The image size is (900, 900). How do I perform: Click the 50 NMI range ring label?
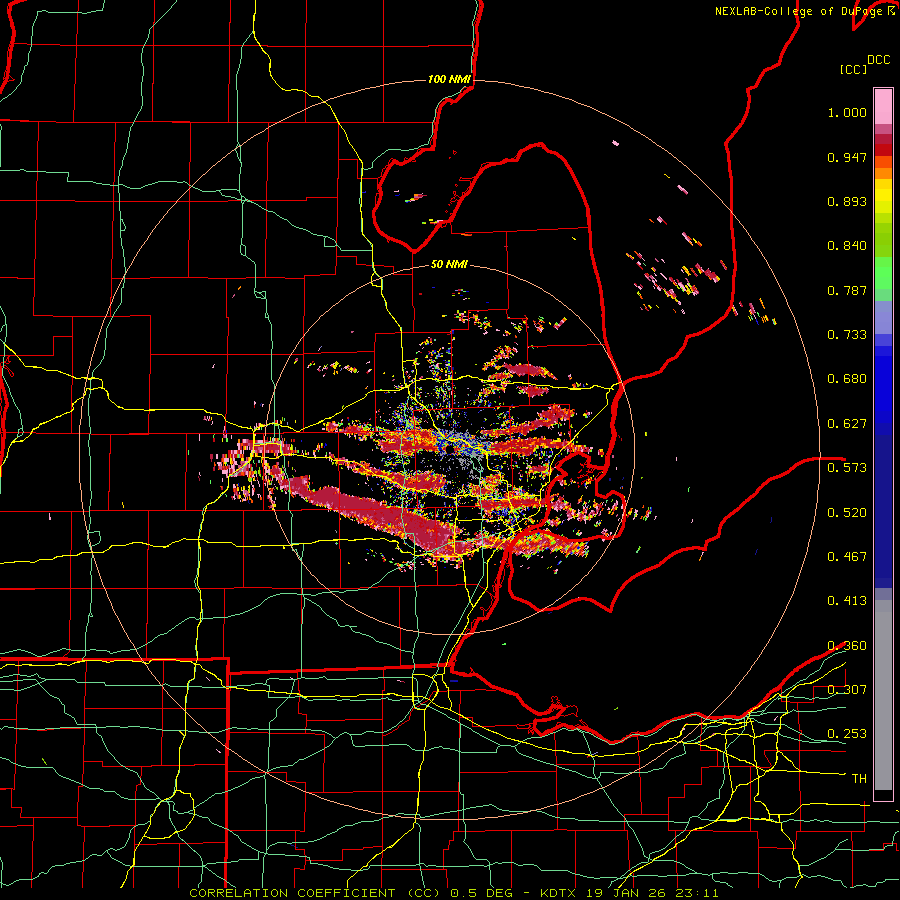[449, 264]
